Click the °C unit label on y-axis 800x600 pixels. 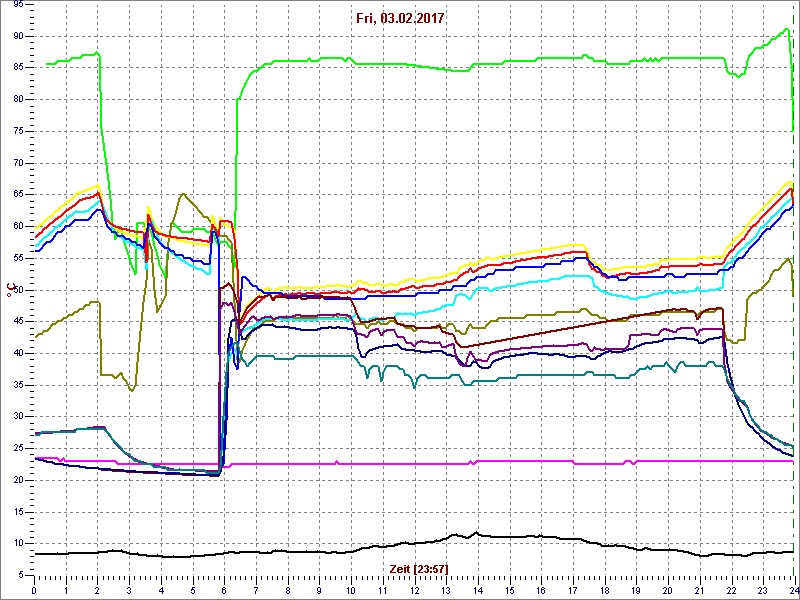tap(9, 290)
